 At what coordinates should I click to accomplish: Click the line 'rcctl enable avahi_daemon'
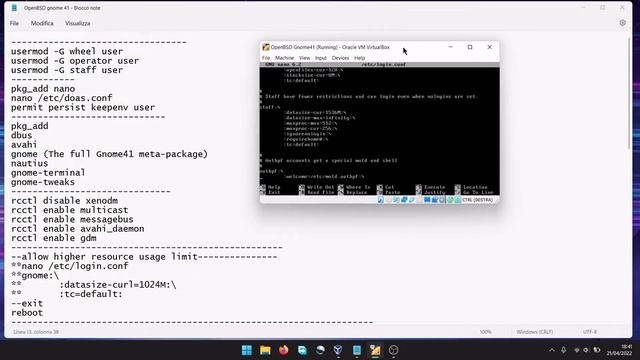pos(78,229)
